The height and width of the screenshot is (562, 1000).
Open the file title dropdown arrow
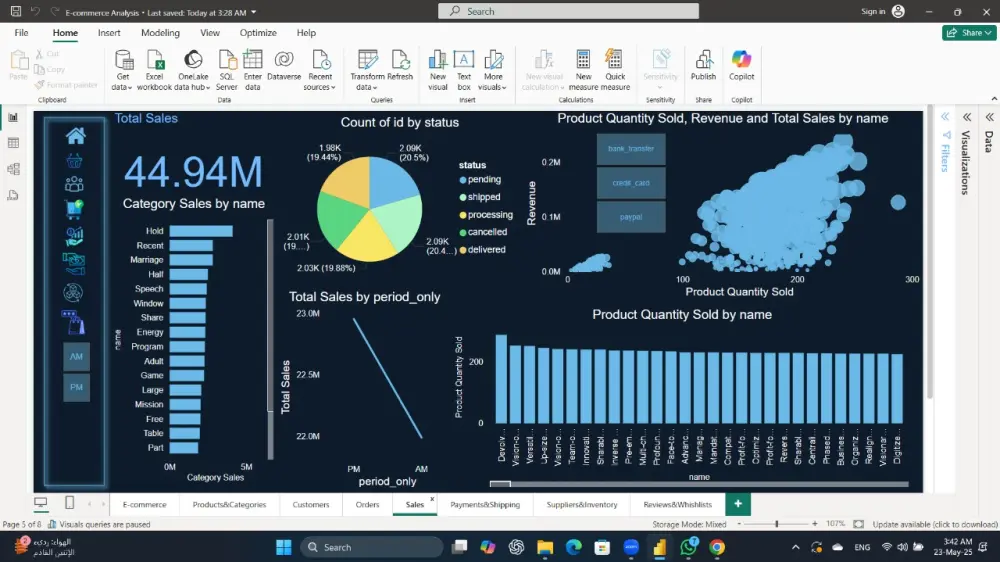click(x=254, y=12)
